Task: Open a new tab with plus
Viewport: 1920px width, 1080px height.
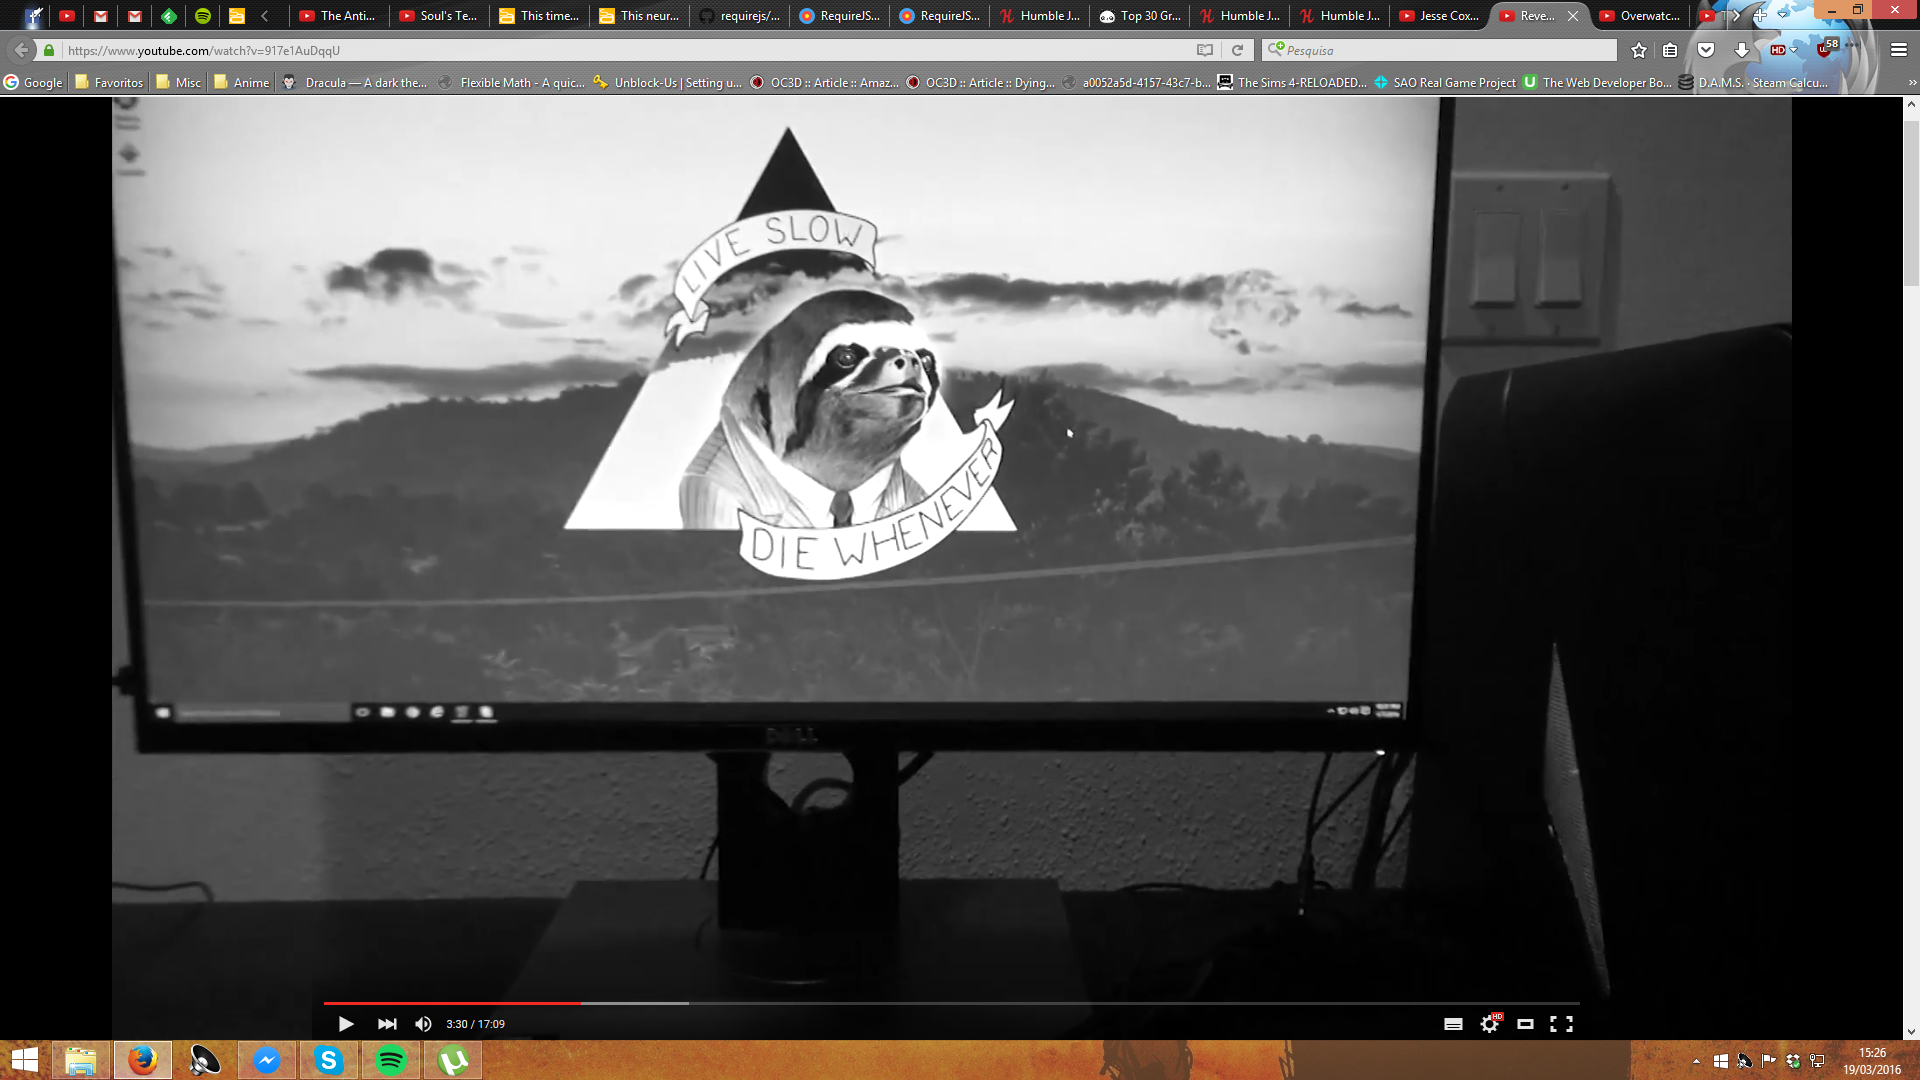Action: tap(1760, 16)
